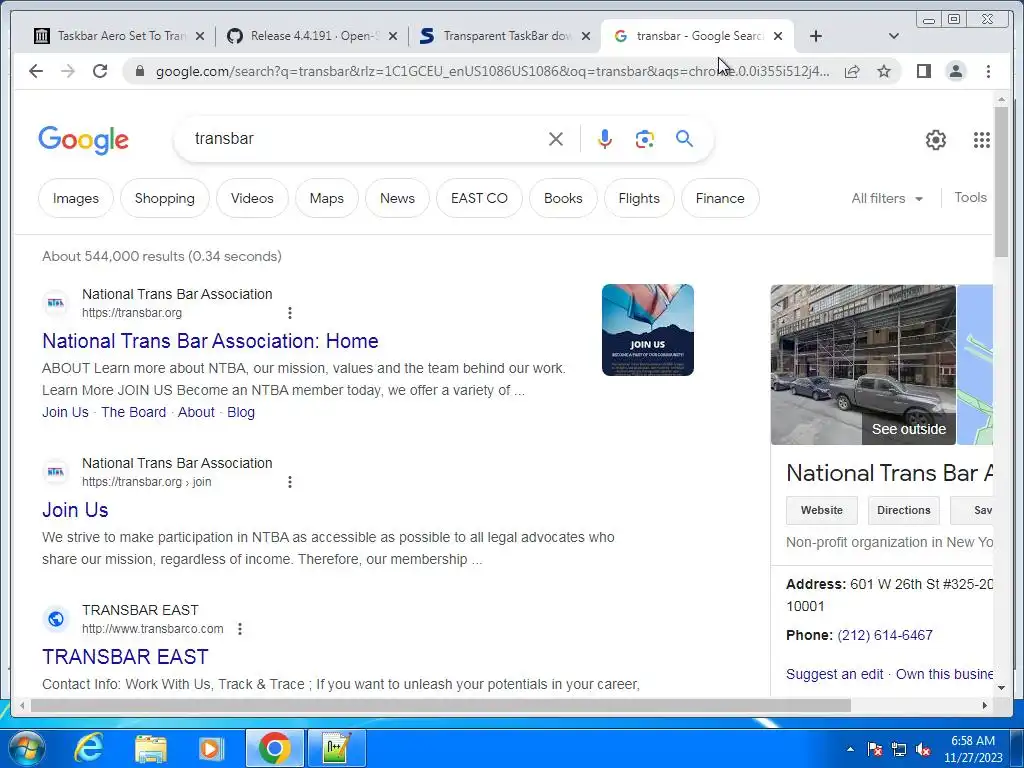Call phone number (212) 614-6467
The image size is (1024, 768).
tap(885, 635)
